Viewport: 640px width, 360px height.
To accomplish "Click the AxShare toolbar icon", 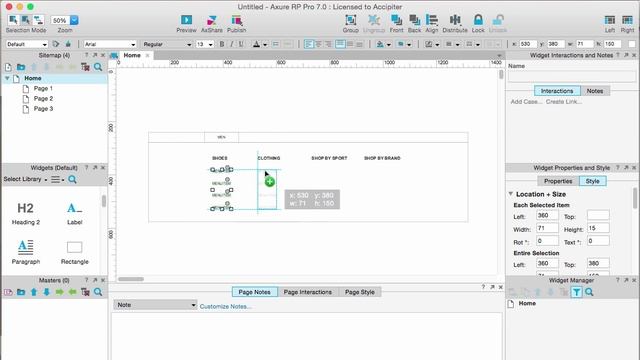I will tap(212, 23).
